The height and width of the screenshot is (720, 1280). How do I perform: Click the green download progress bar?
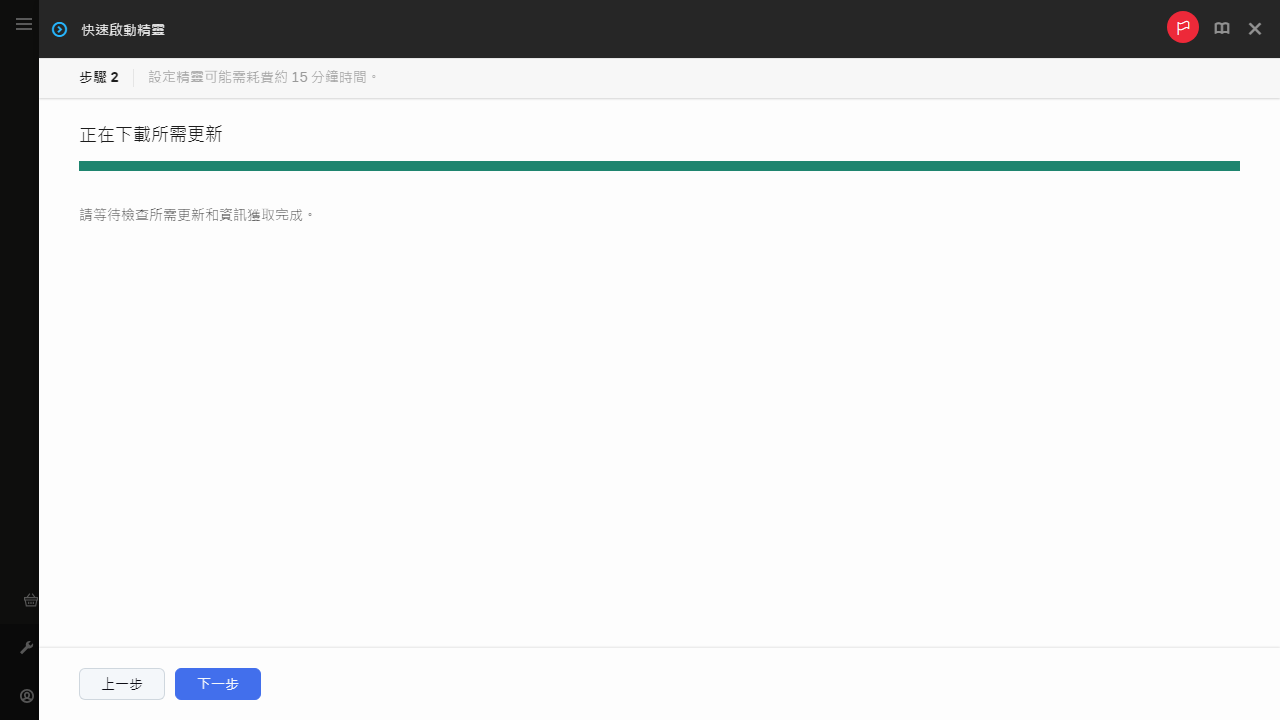(659, 166)
